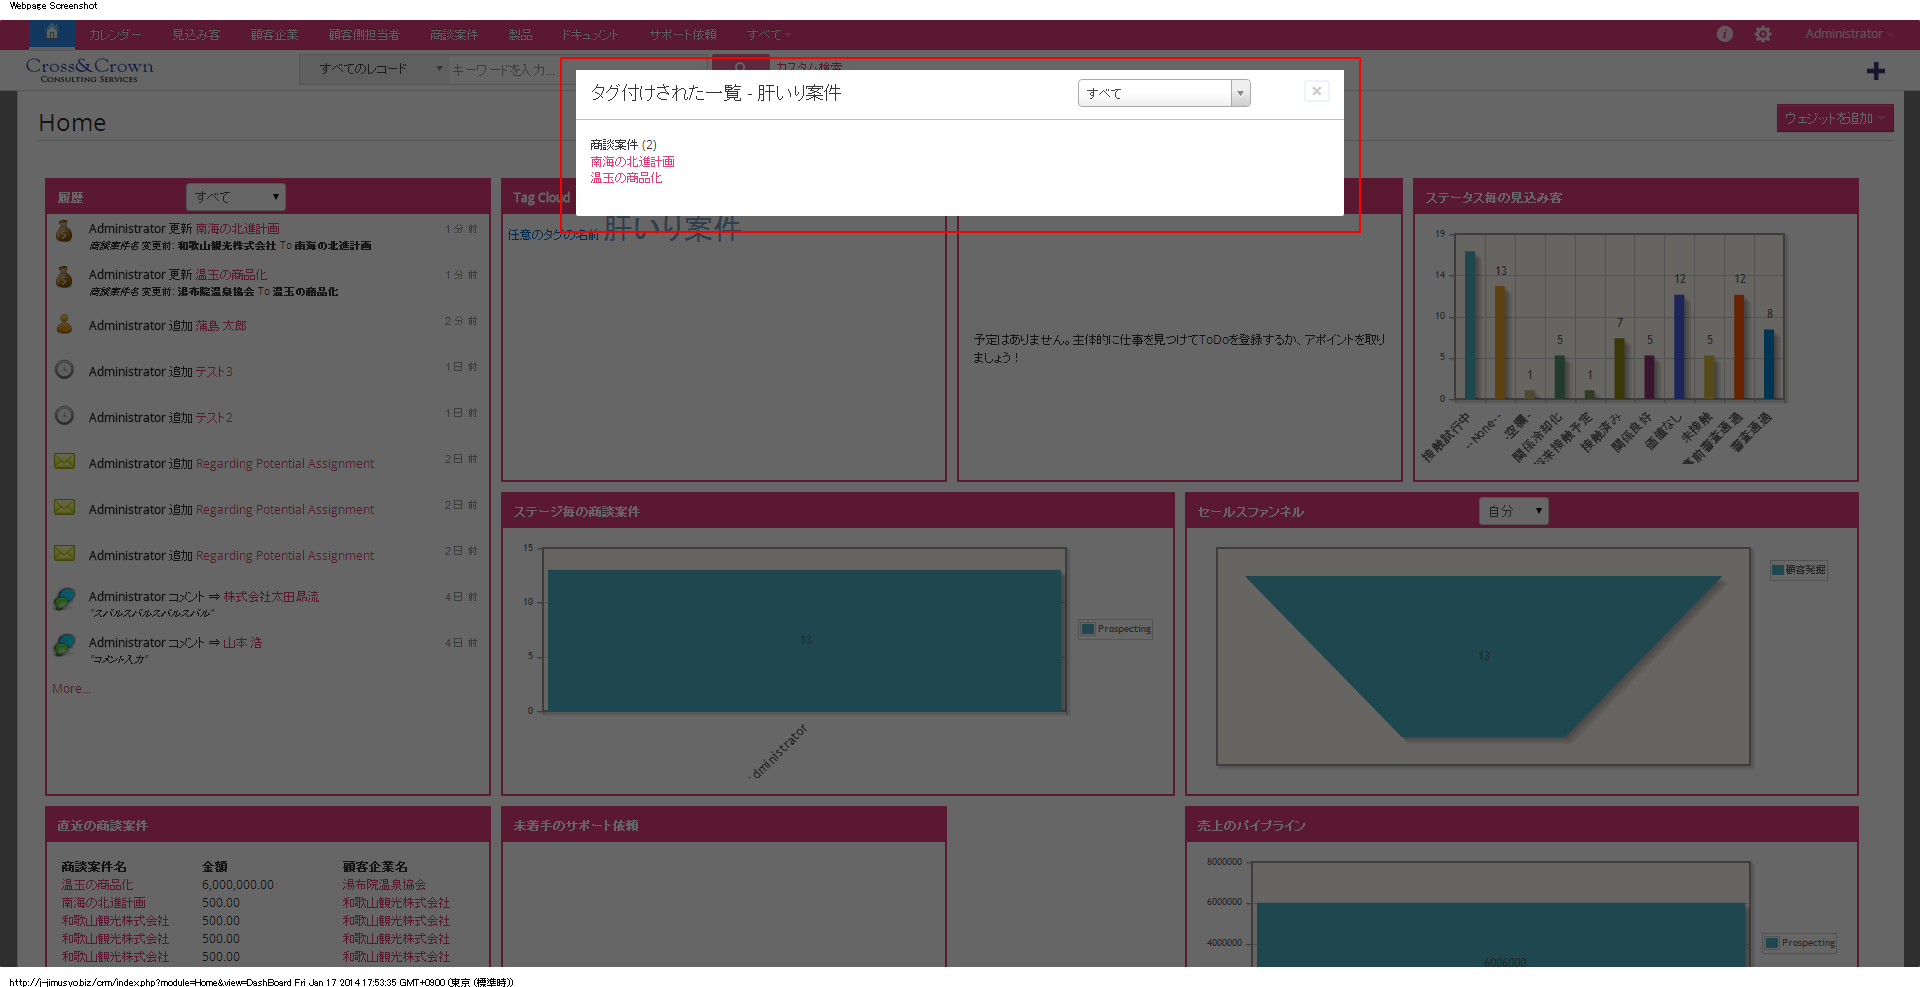Open 湯布院温泉協会 company link
This screenshot has height=987, width=1920.
(384, 885)
